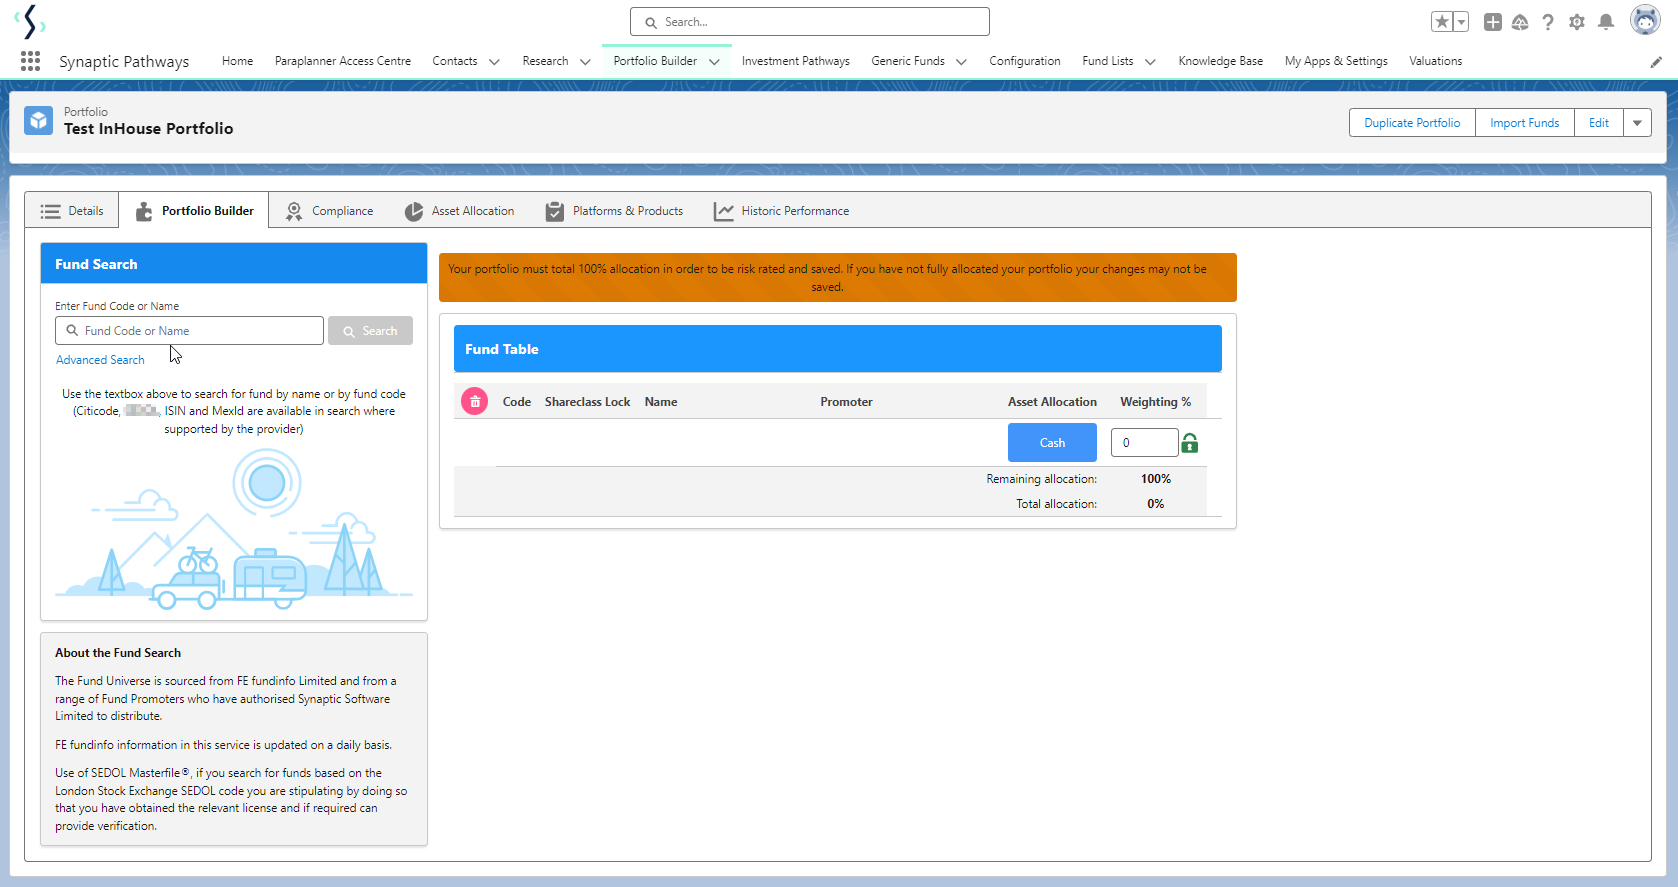
Task: Switch to the Compliance tab
Action: [x=329, y=211]
